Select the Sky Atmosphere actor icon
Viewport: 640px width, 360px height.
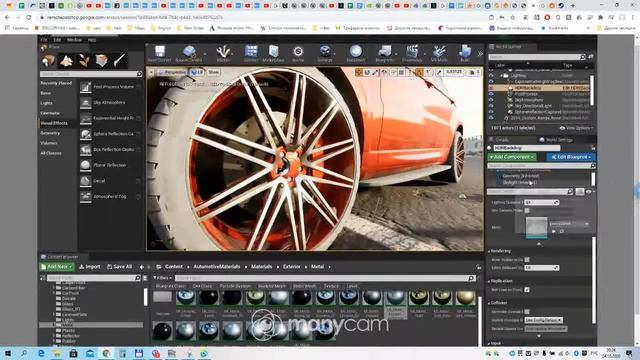86,102
